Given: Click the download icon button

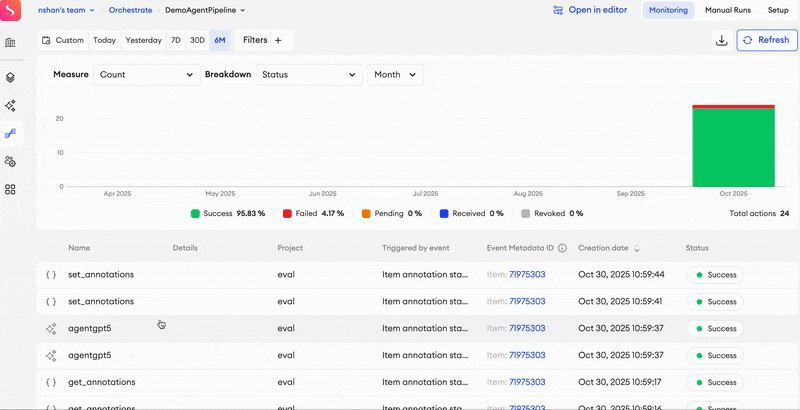Looking at the screenshot, I should pos(721,40).
